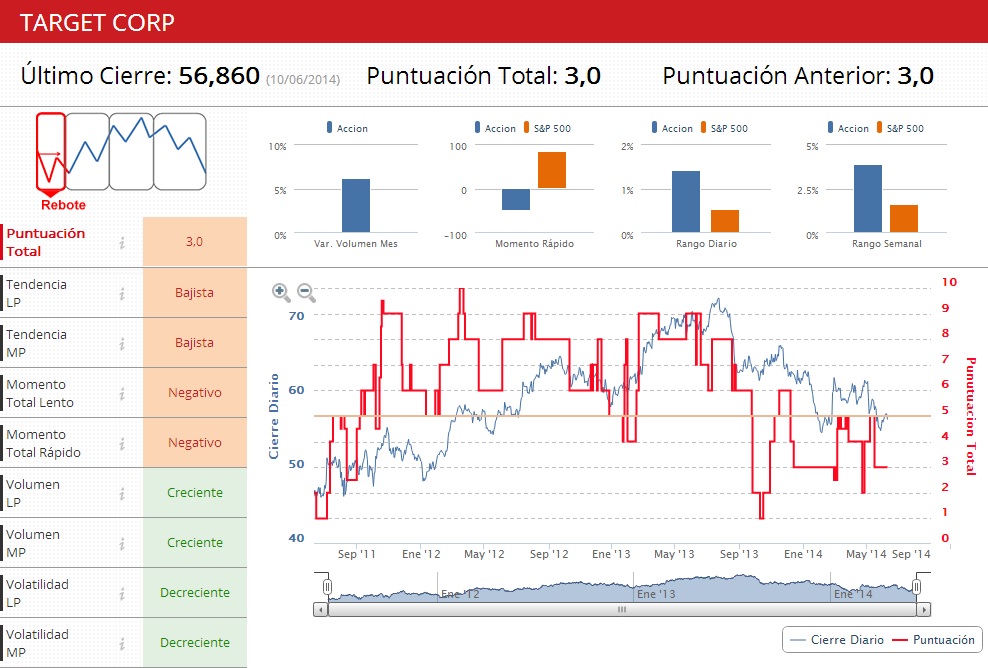Click the Momento Total Lento row label
Image resolution: width=988 pixels, height=668 pixels.
(40, 393)
